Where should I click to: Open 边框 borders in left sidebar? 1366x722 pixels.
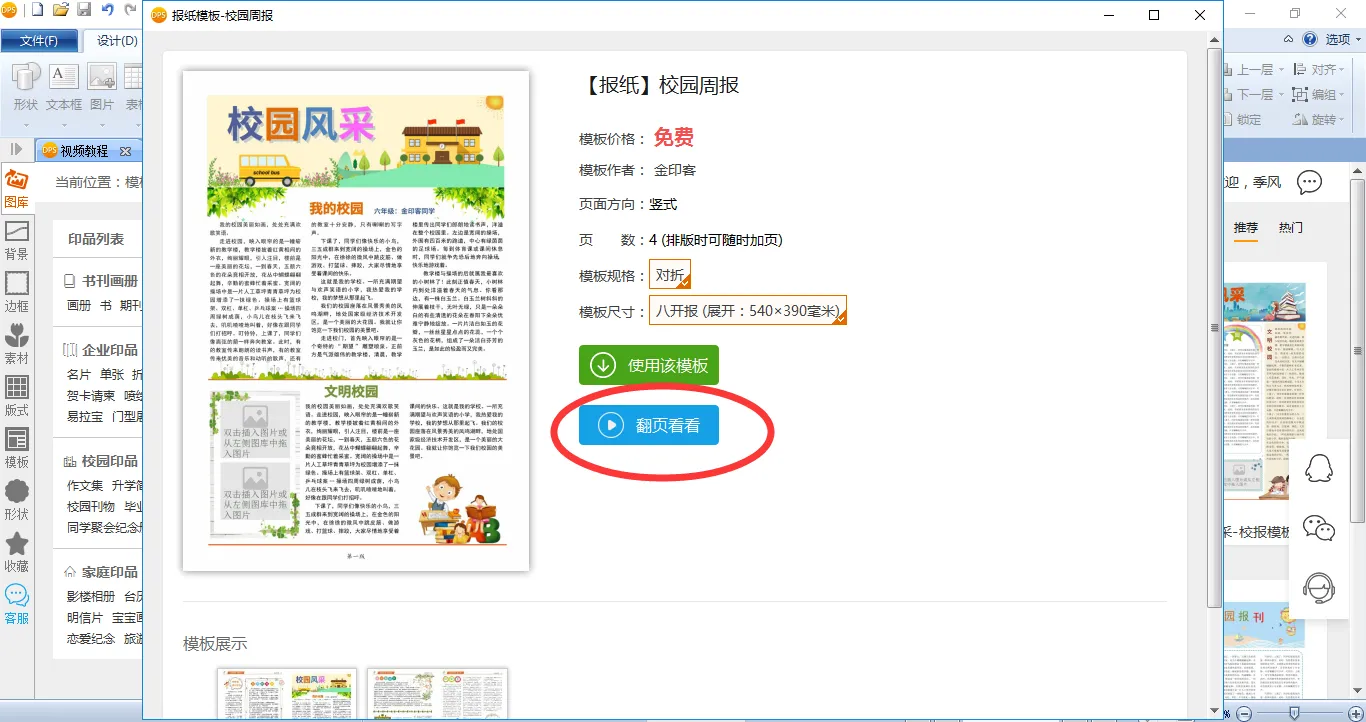[x=16, y=293]
